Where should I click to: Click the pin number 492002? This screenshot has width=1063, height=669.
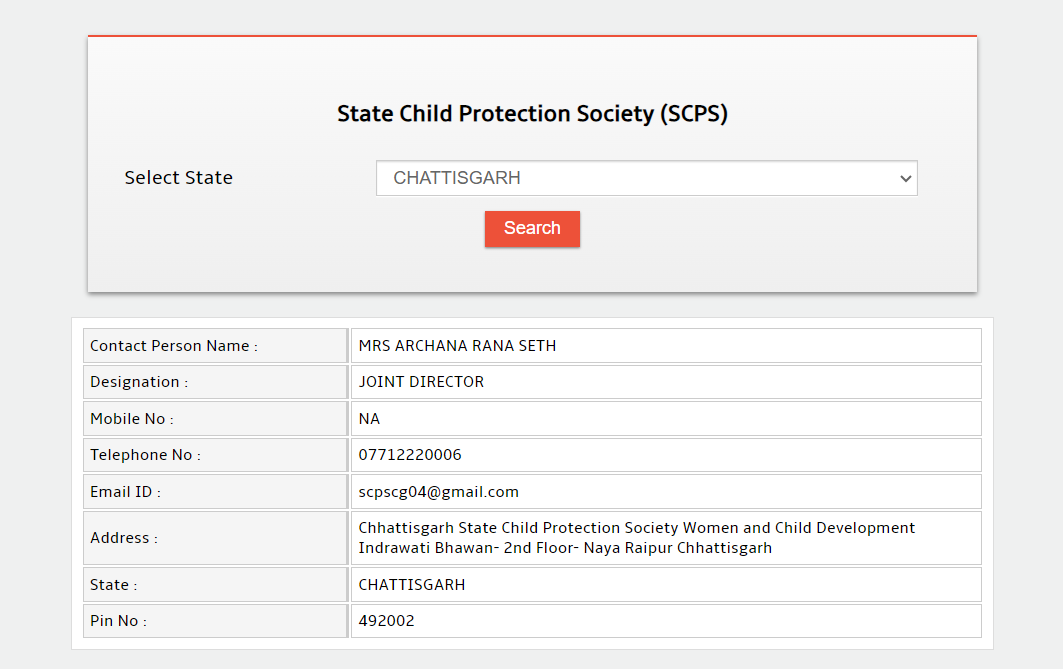click(x=387, y=621)
